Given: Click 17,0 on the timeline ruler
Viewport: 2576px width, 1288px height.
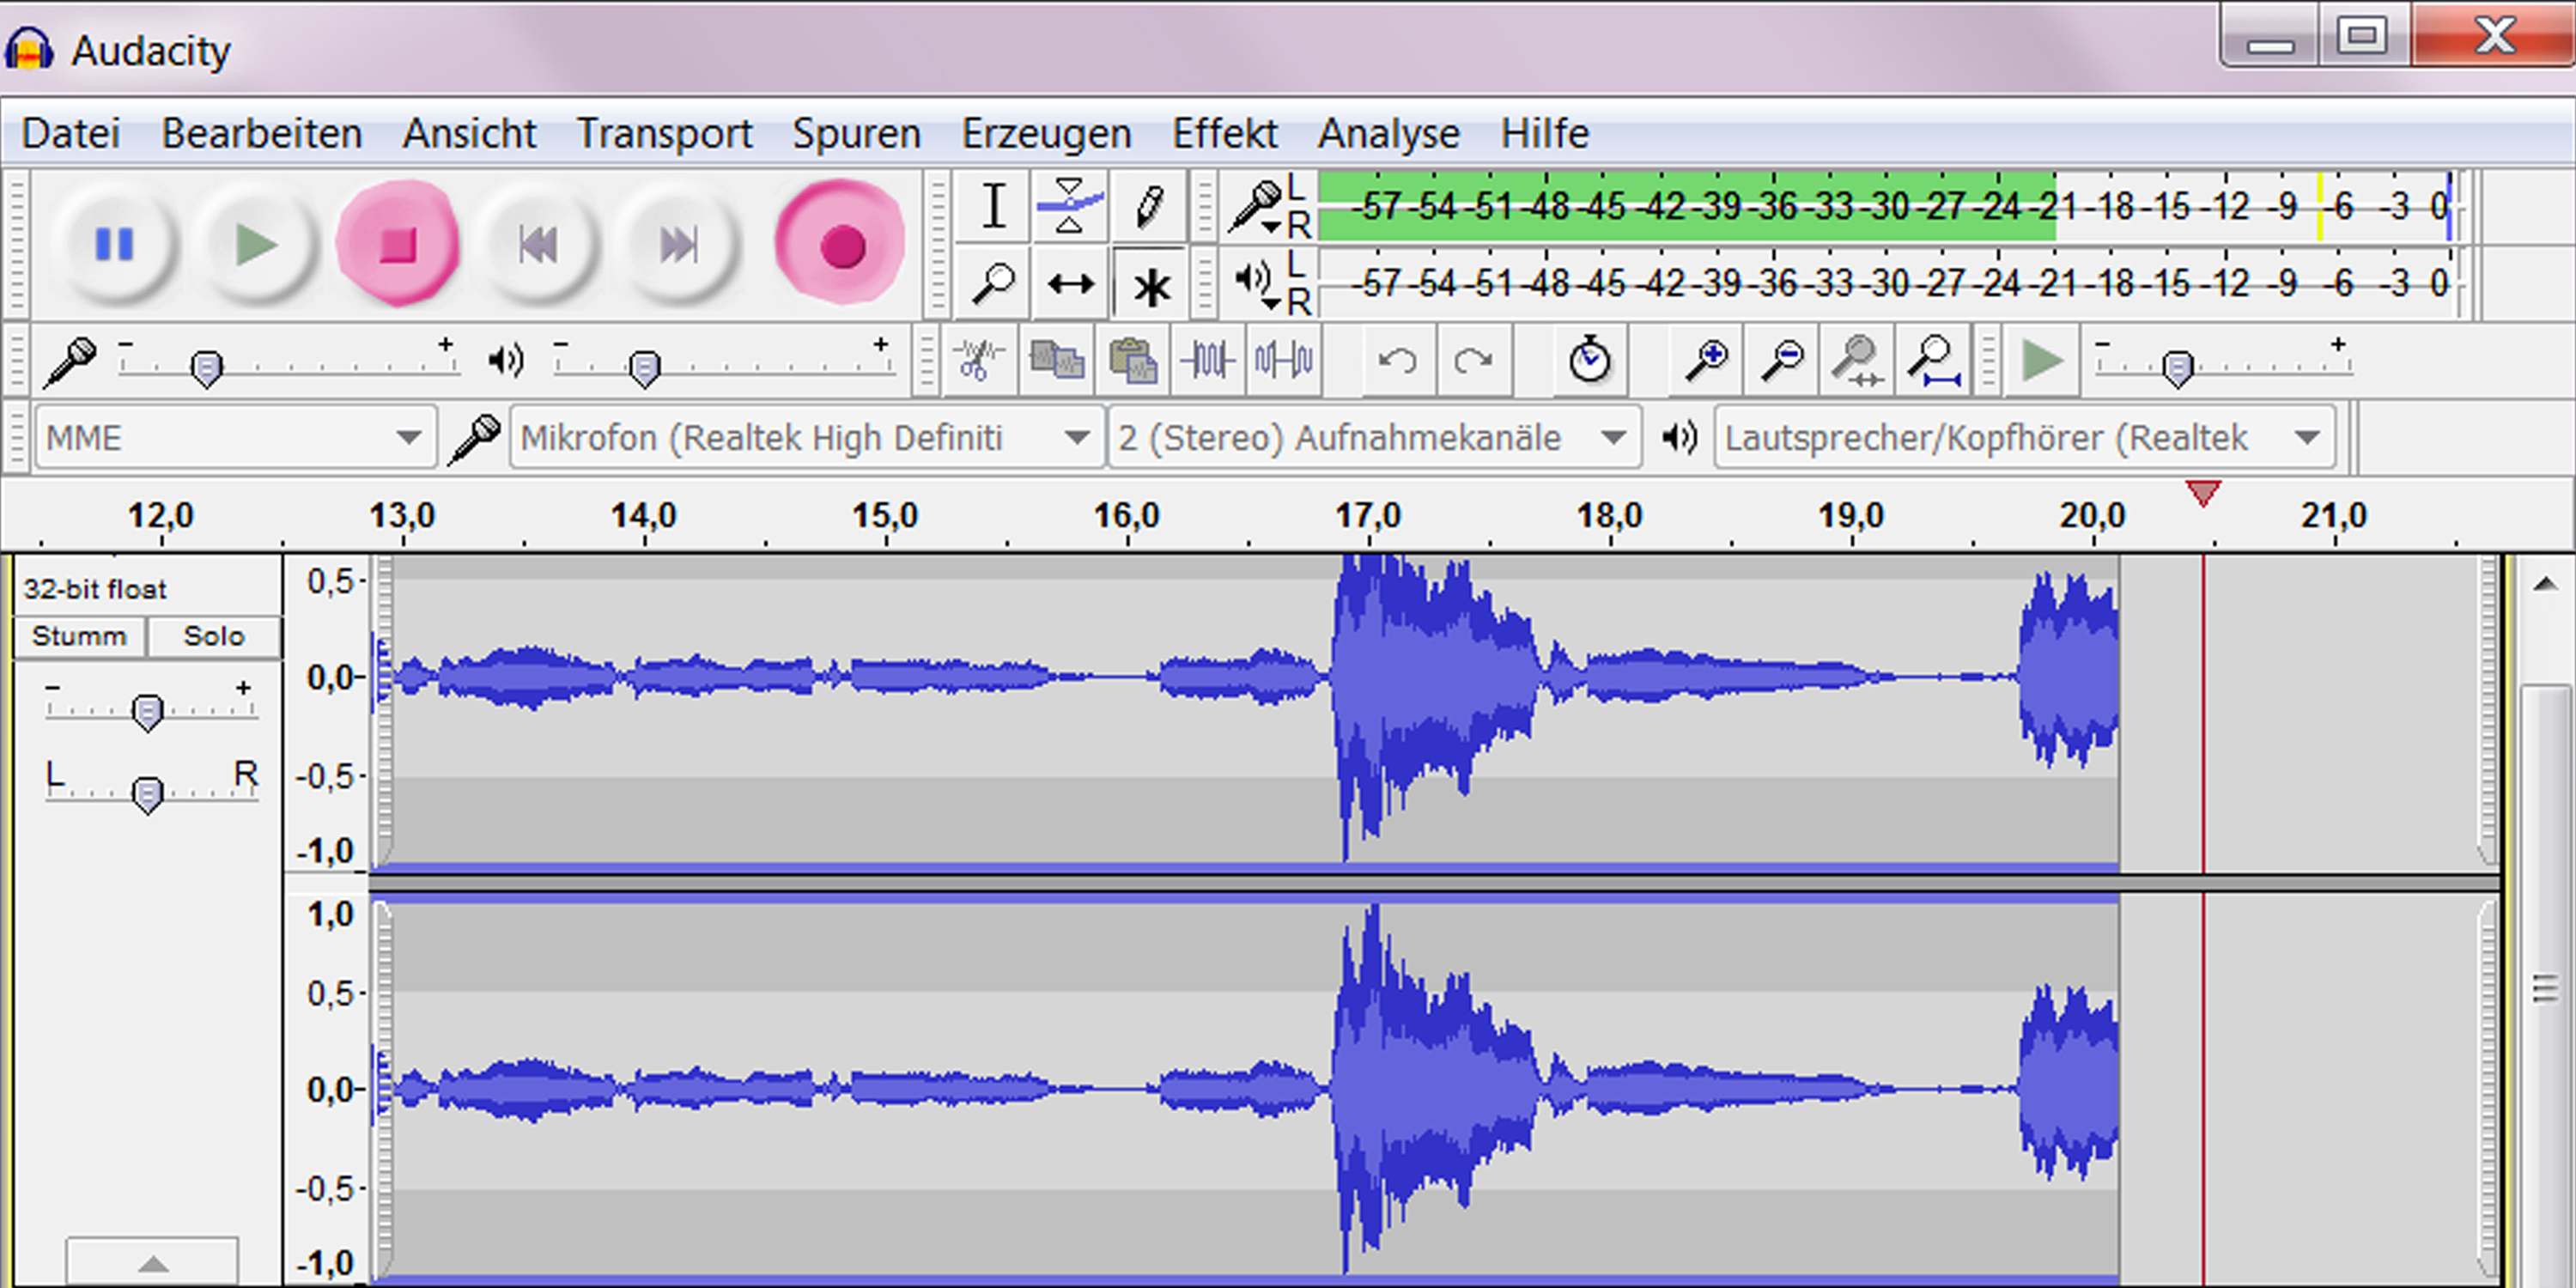Looking at the screenshot, I should (x=1368, y=516).
